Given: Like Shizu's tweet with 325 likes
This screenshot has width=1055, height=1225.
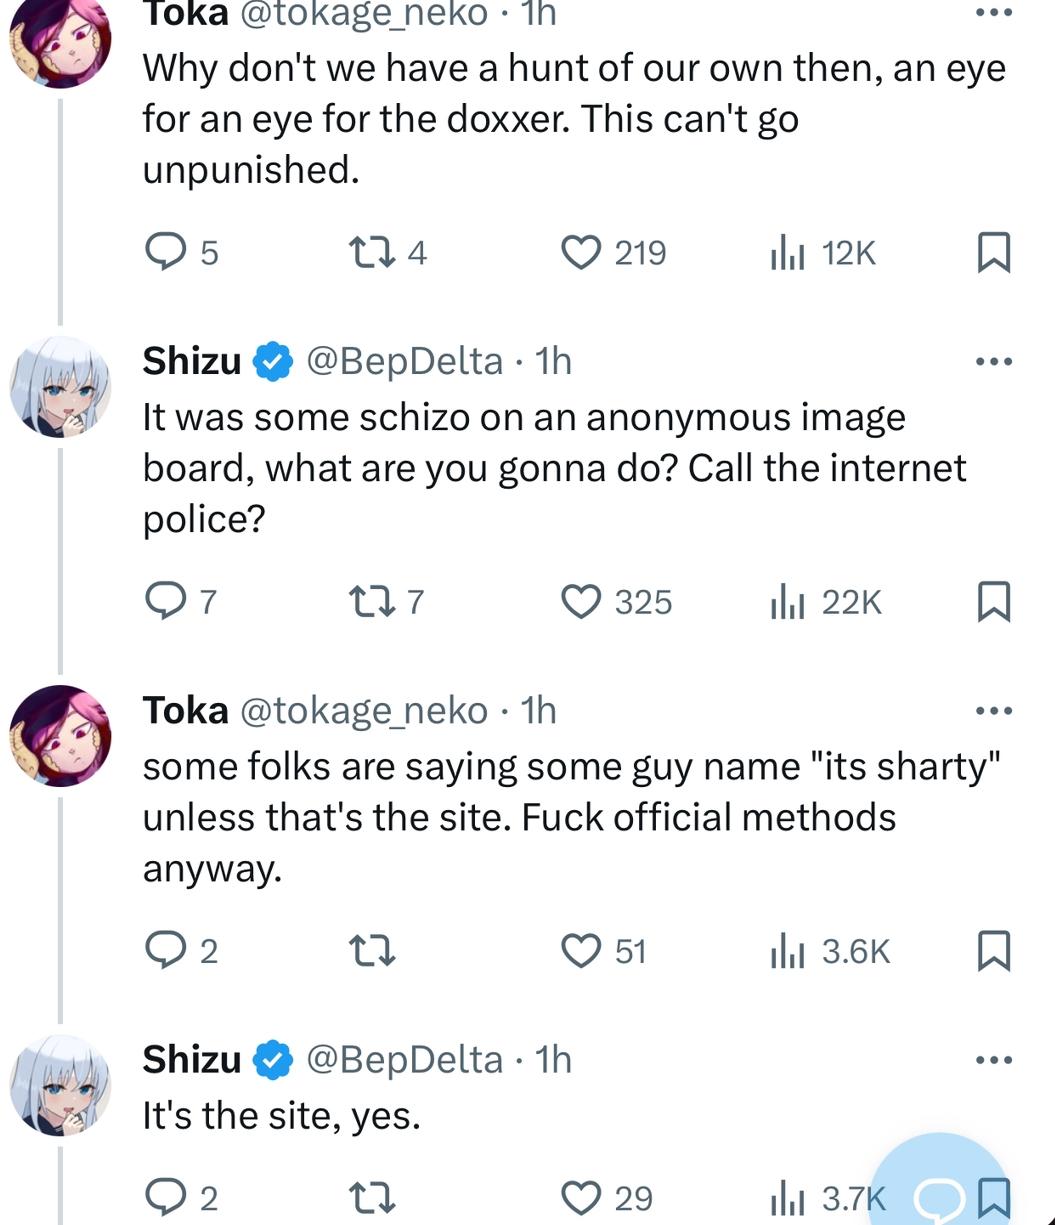Looking at the screenshot, I should point(580,601).
